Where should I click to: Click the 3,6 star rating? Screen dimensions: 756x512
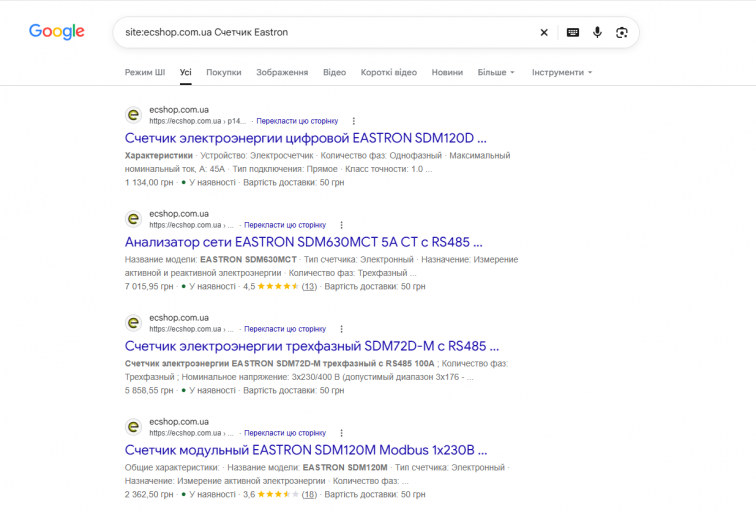point(271,495)
